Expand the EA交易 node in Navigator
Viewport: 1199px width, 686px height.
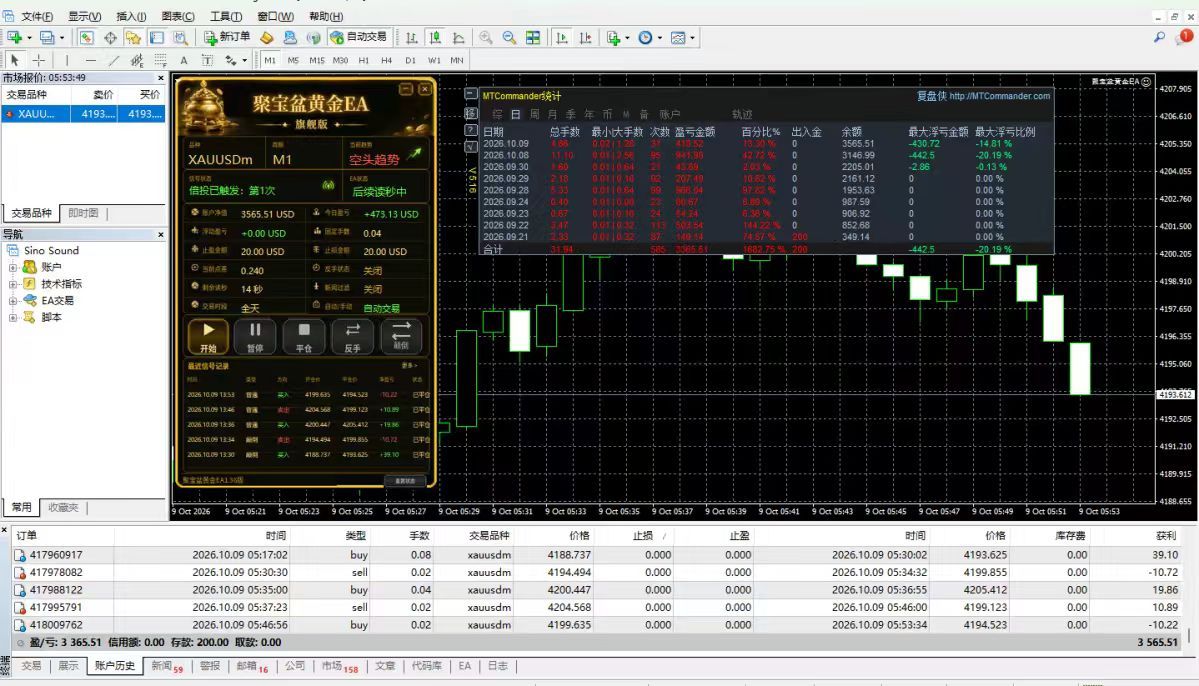tap(13, 301)
